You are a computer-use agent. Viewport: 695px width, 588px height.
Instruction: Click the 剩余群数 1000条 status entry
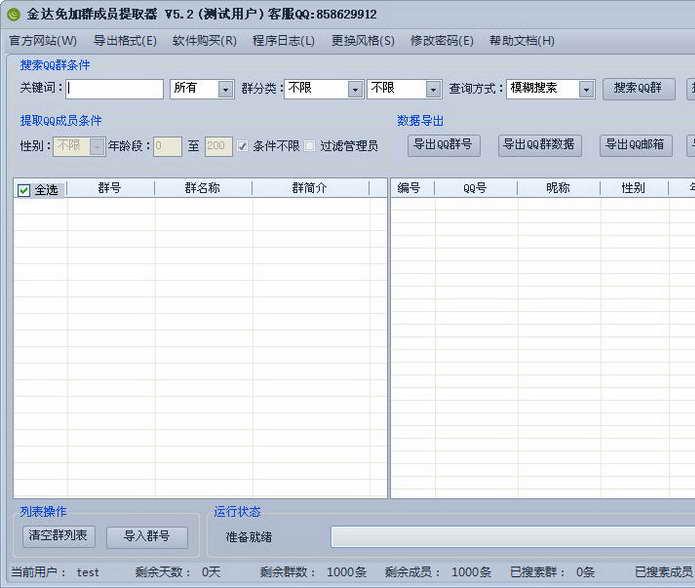[313, 572]
